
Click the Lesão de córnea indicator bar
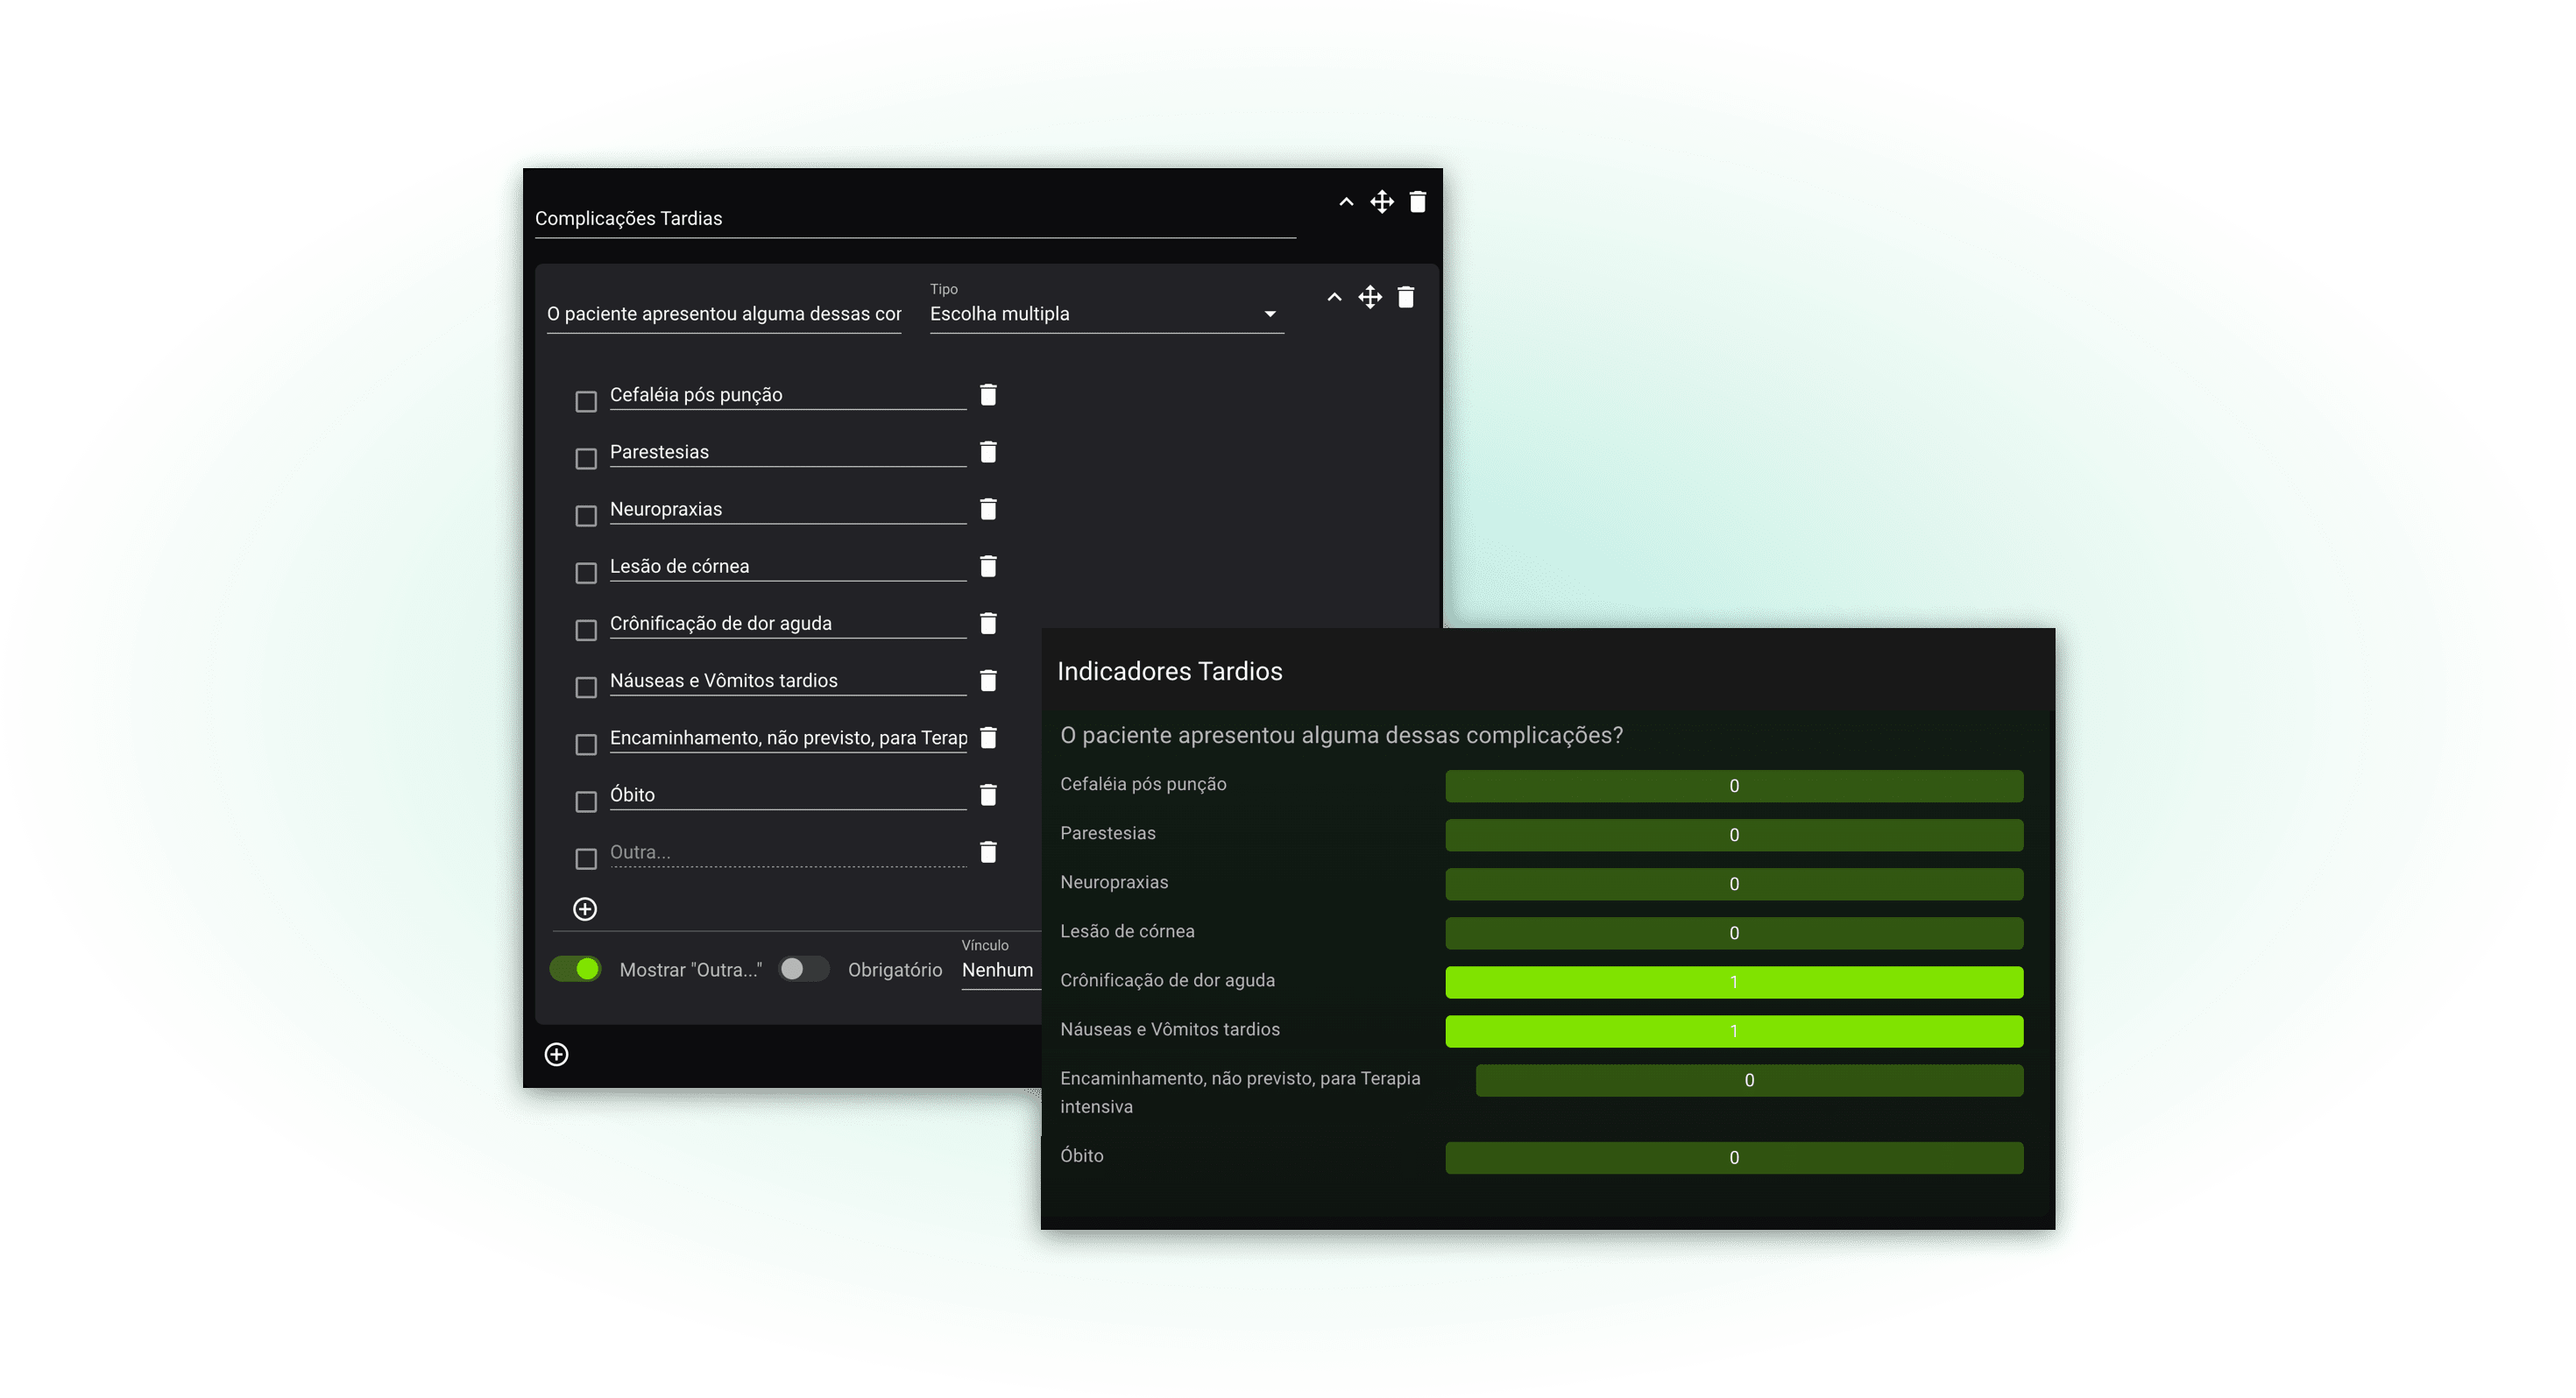1734,933
